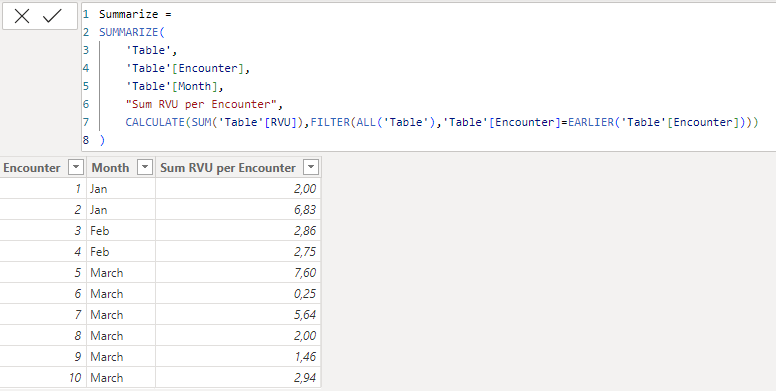Click the 'Table'[Encounter] argument in line 4
Screen dimensions: 776x391
[x=188, y=68]
